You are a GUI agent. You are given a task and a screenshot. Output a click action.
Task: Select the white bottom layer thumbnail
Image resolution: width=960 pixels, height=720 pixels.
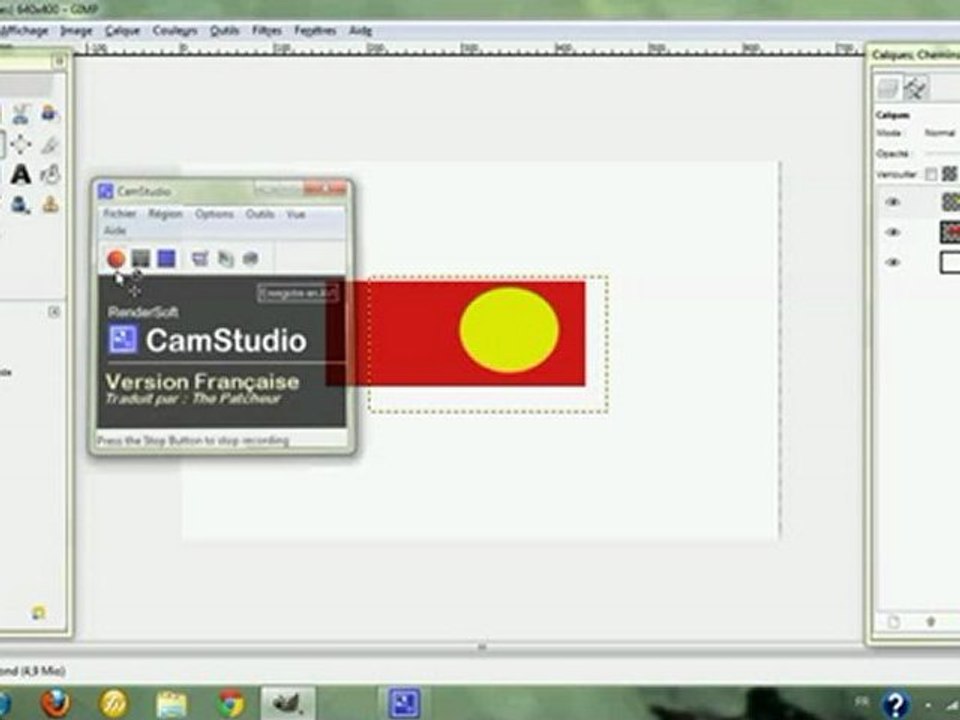(x=950, y=262)
